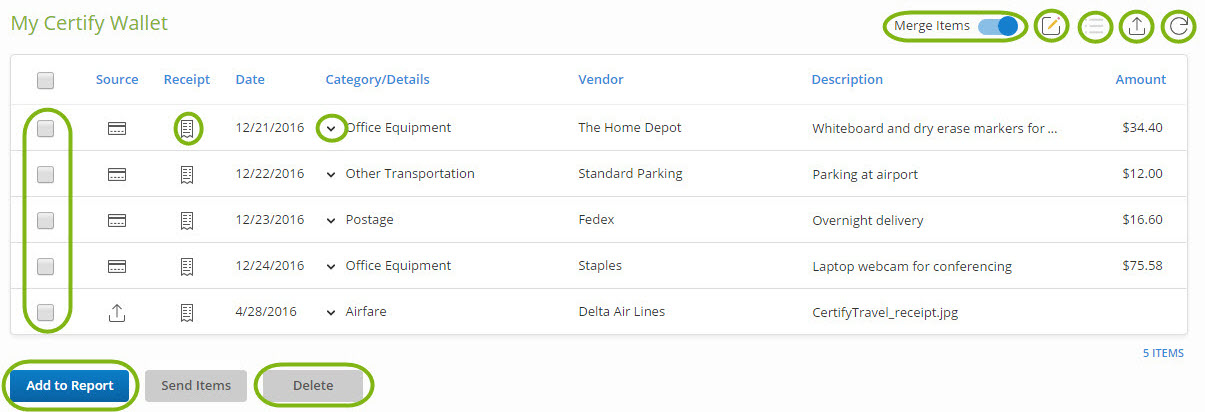Click the list view icon in toolbar
This screenshot has height=412, width=1205.
coord(1096,27)
